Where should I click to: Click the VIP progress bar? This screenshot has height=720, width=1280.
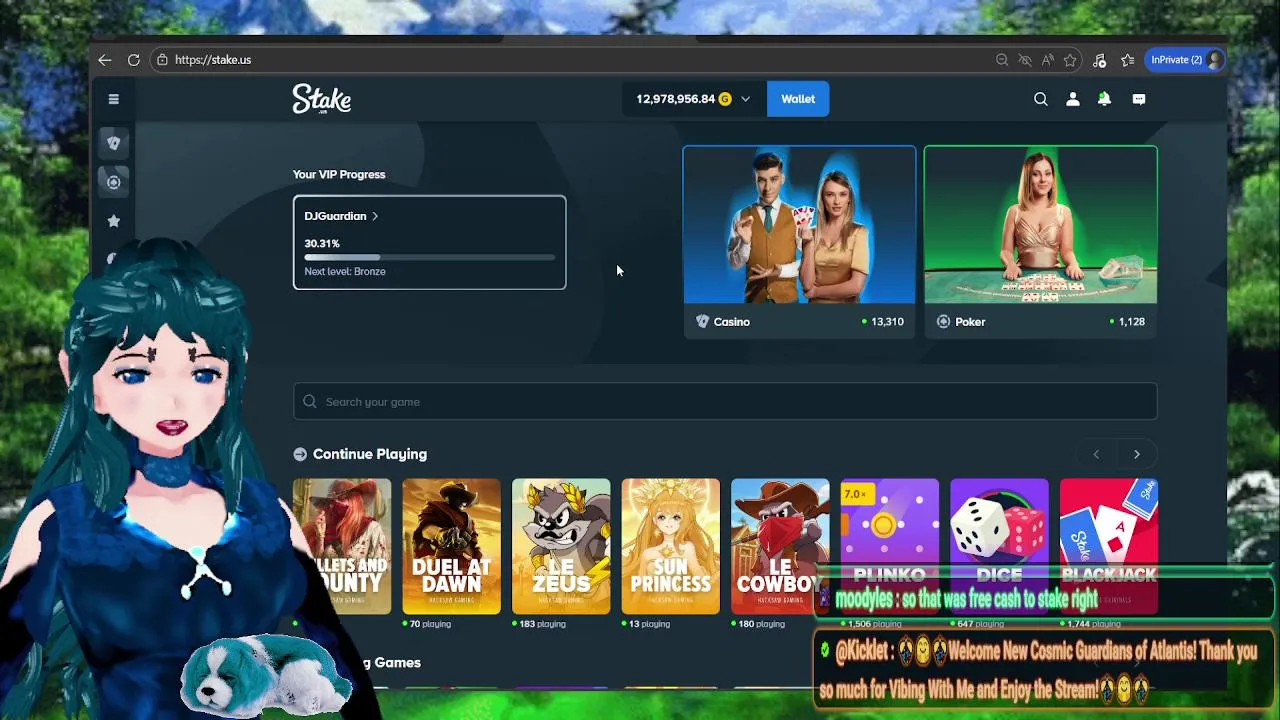[429, 257]
